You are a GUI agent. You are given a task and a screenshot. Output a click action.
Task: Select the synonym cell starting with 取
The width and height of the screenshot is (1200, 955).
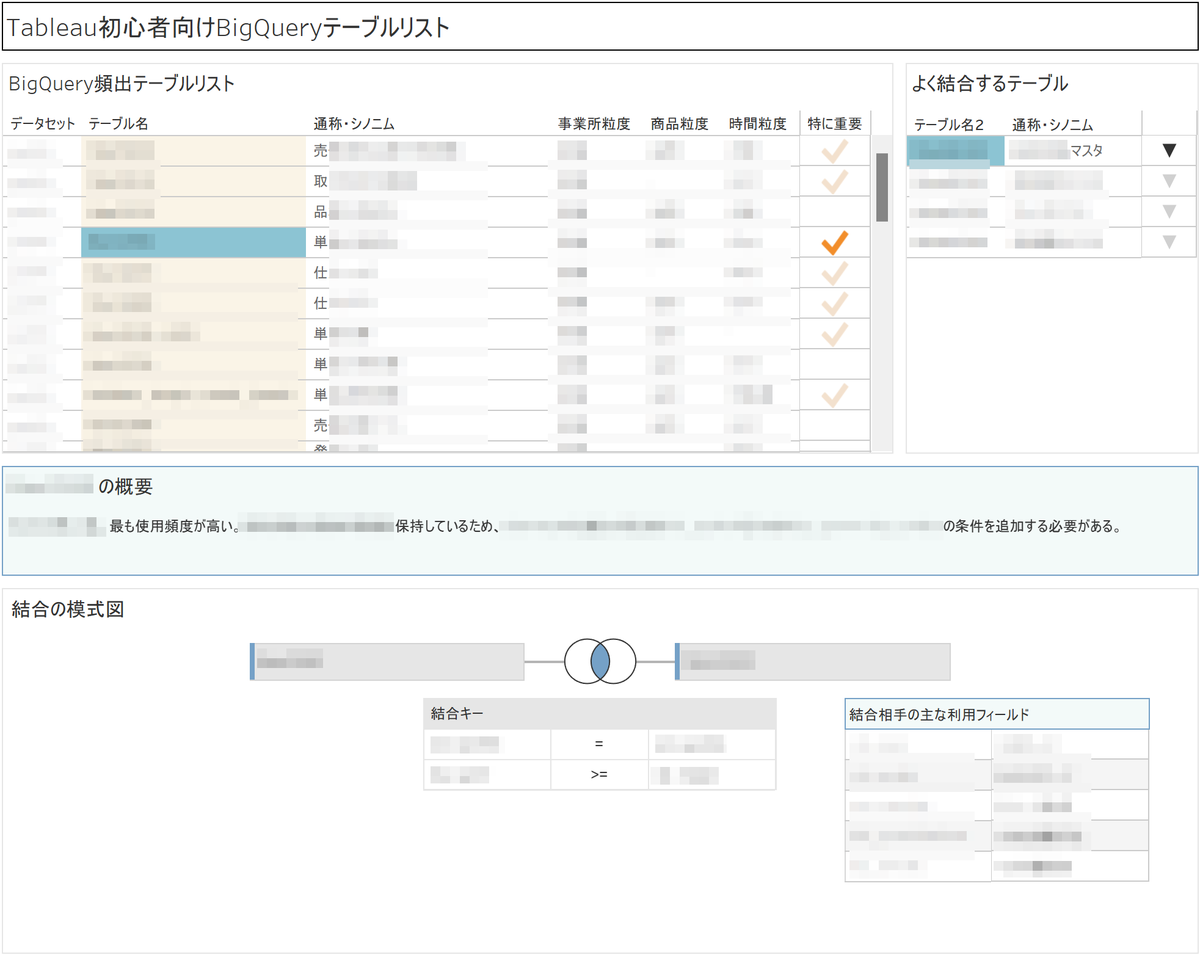coord(431,182)
